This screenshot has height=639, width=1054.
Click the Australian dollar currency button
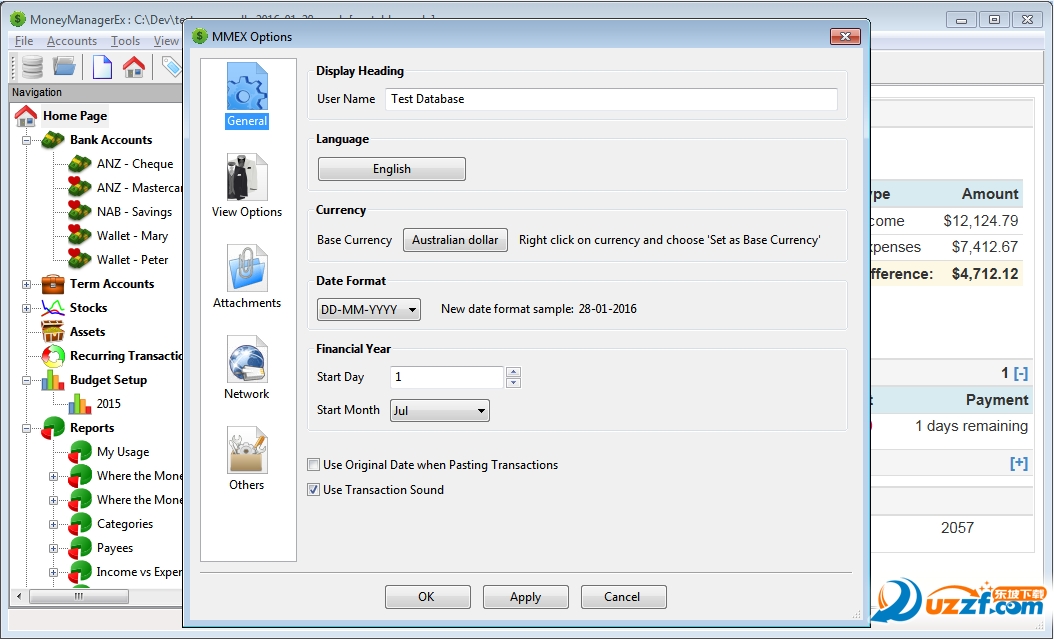[455, 240]
